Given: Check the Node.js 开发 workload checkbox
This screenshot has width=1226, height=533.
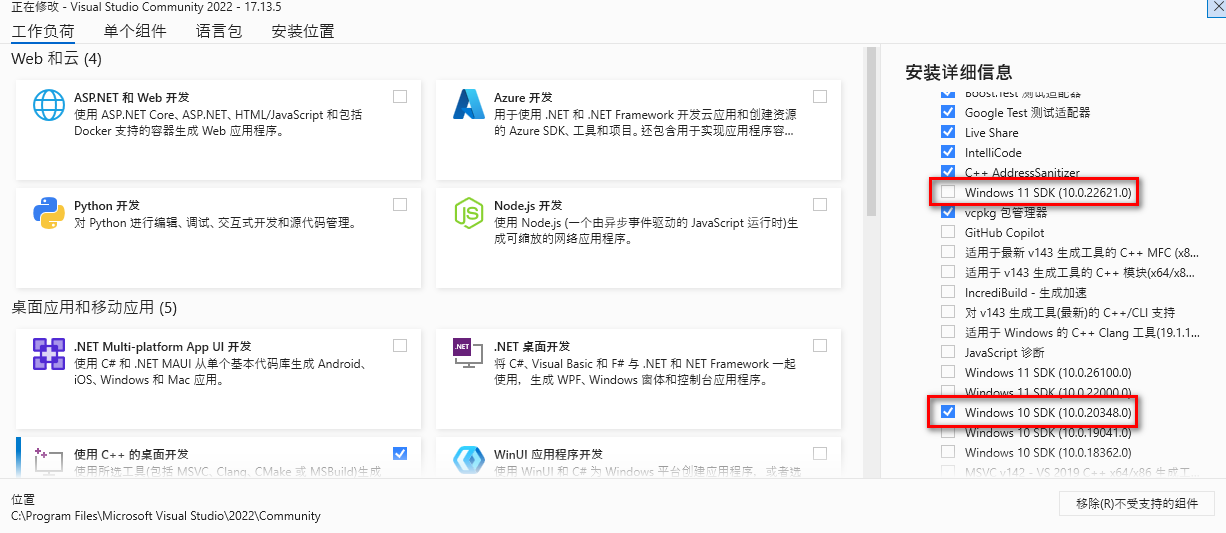Looking at the screenshot, I should [x=820, y=205].
